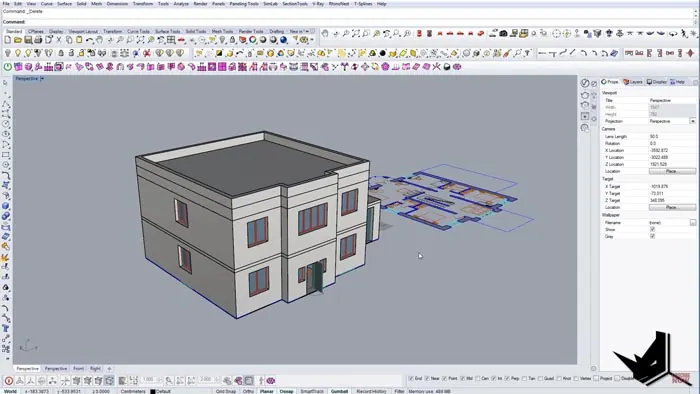The width and height of the screenshot is (700, 394).
Task: Click the Lens Length value field
Action: click(x=672, y=137)
